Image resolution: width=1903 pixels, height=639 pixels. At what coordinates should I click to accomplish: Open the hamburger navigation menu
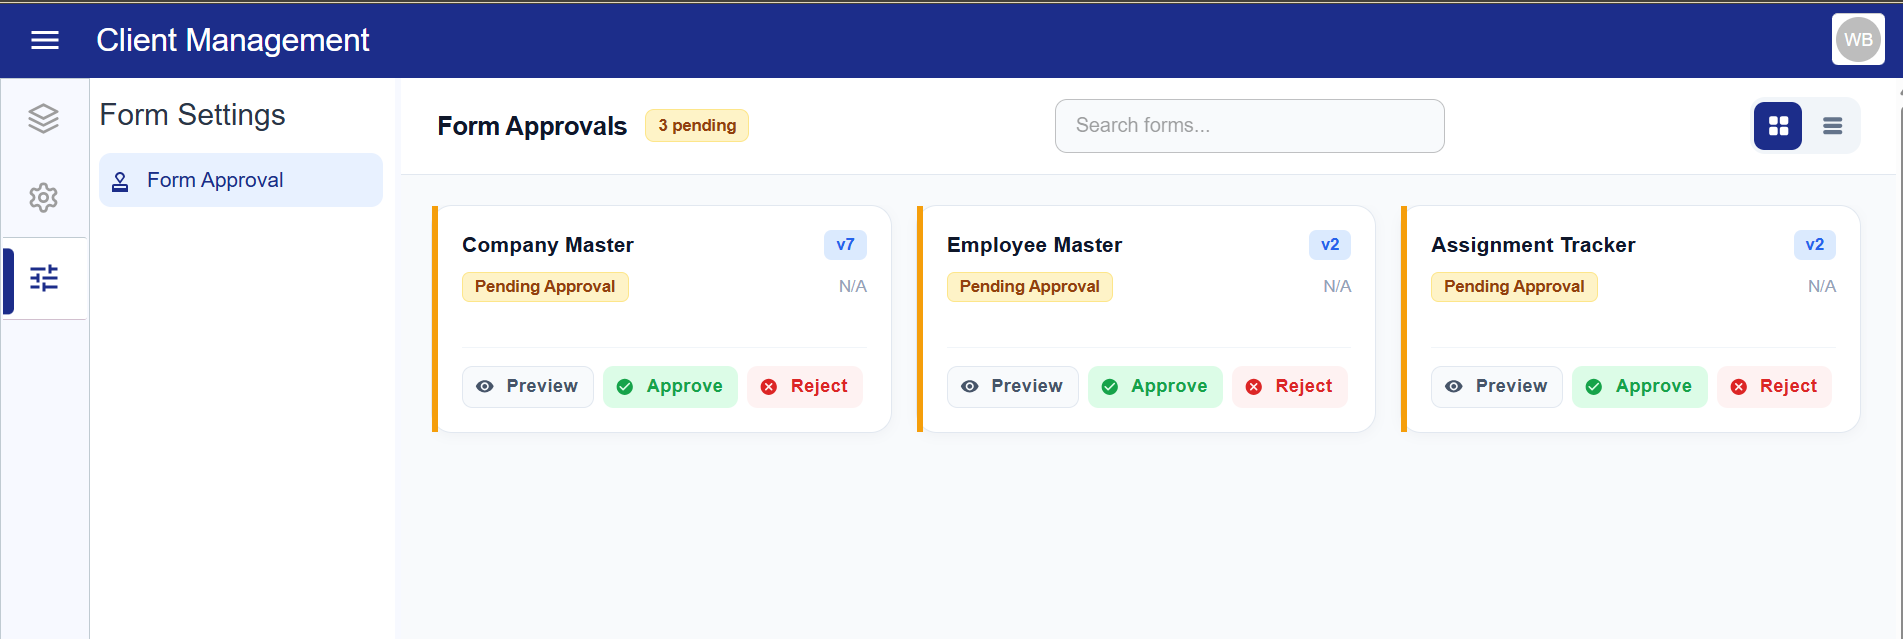[45, 40]
